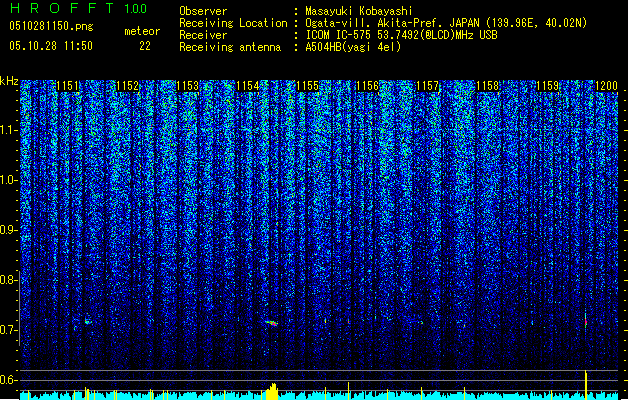
Task: Click the HROFFT 1.0.0 title text
Action: pos(79,8)
